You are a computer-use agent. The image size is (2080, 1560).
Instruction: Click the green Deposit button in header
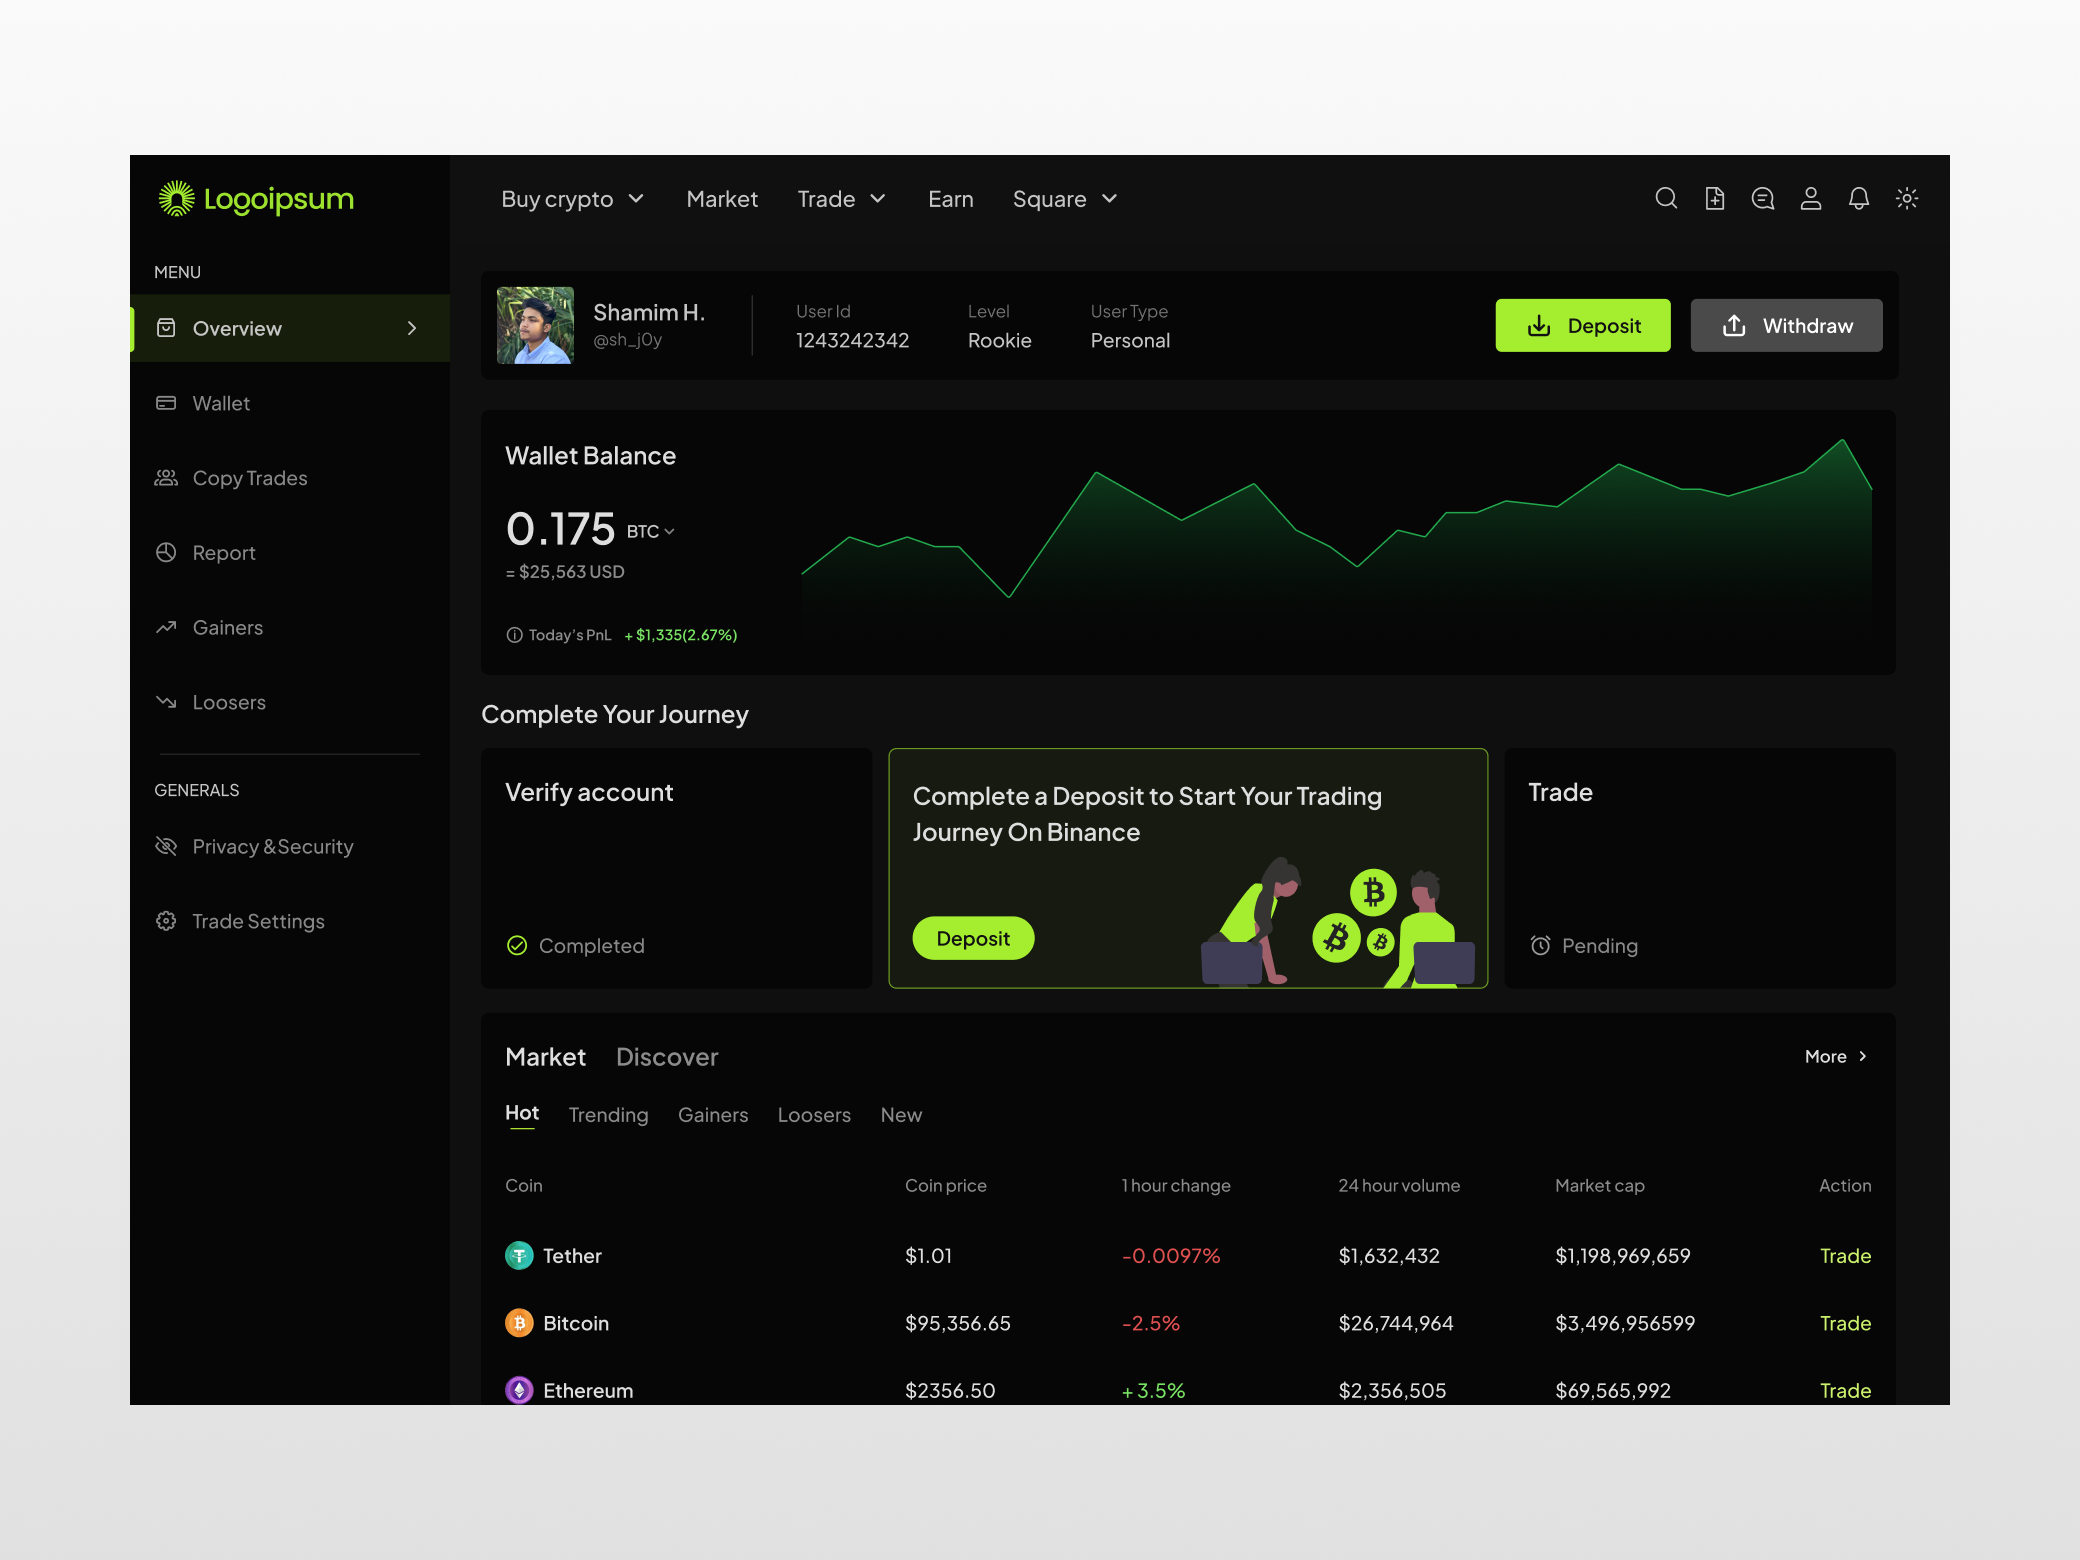pos(1583,325)
